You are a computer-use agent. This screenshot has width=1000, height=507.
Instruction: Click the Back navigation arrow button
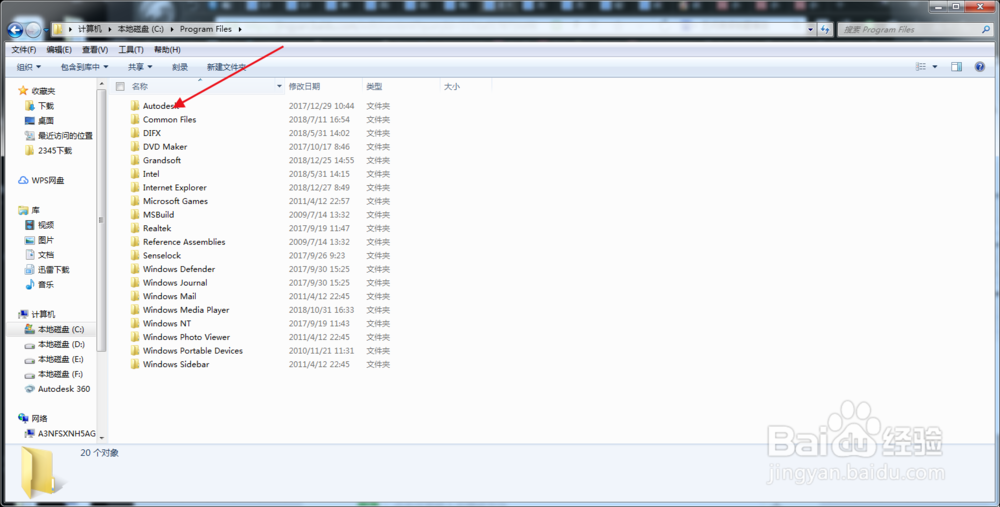point(15,29)
